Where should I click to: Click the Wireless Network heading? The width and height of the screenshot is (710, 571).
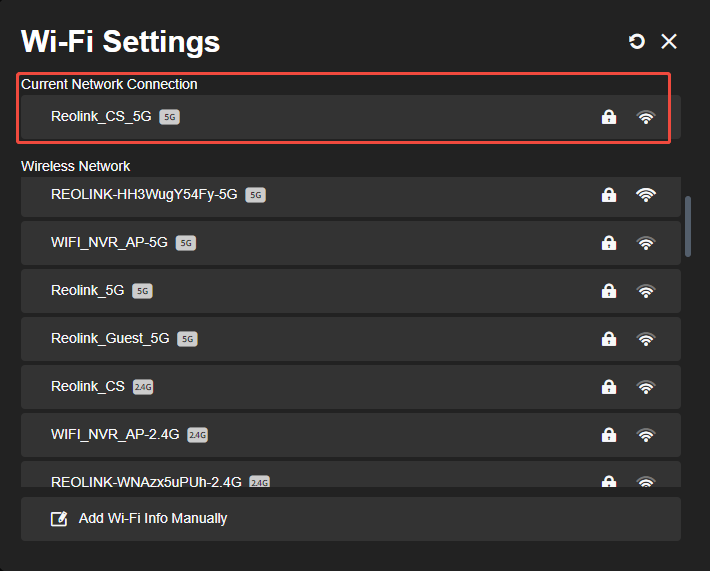(76, 166)
